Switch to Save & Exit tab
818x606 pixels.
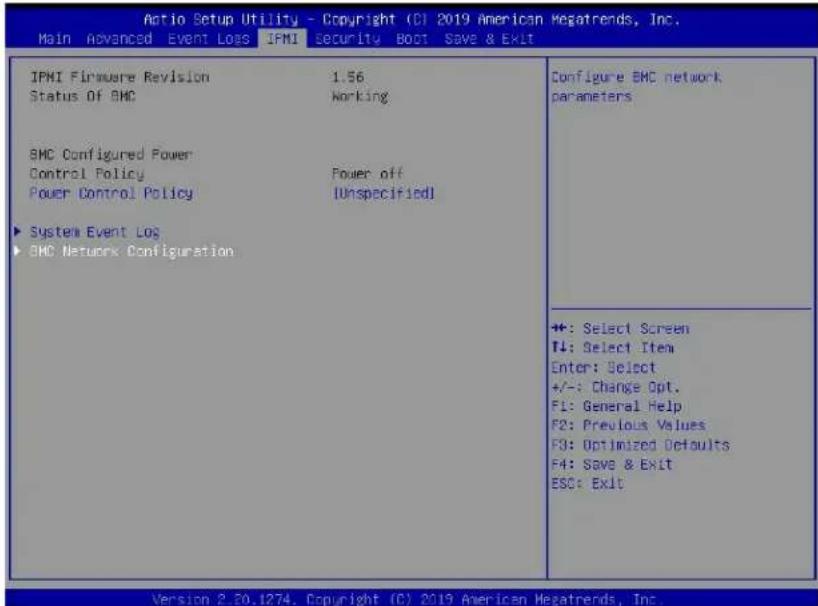point(489,39)
